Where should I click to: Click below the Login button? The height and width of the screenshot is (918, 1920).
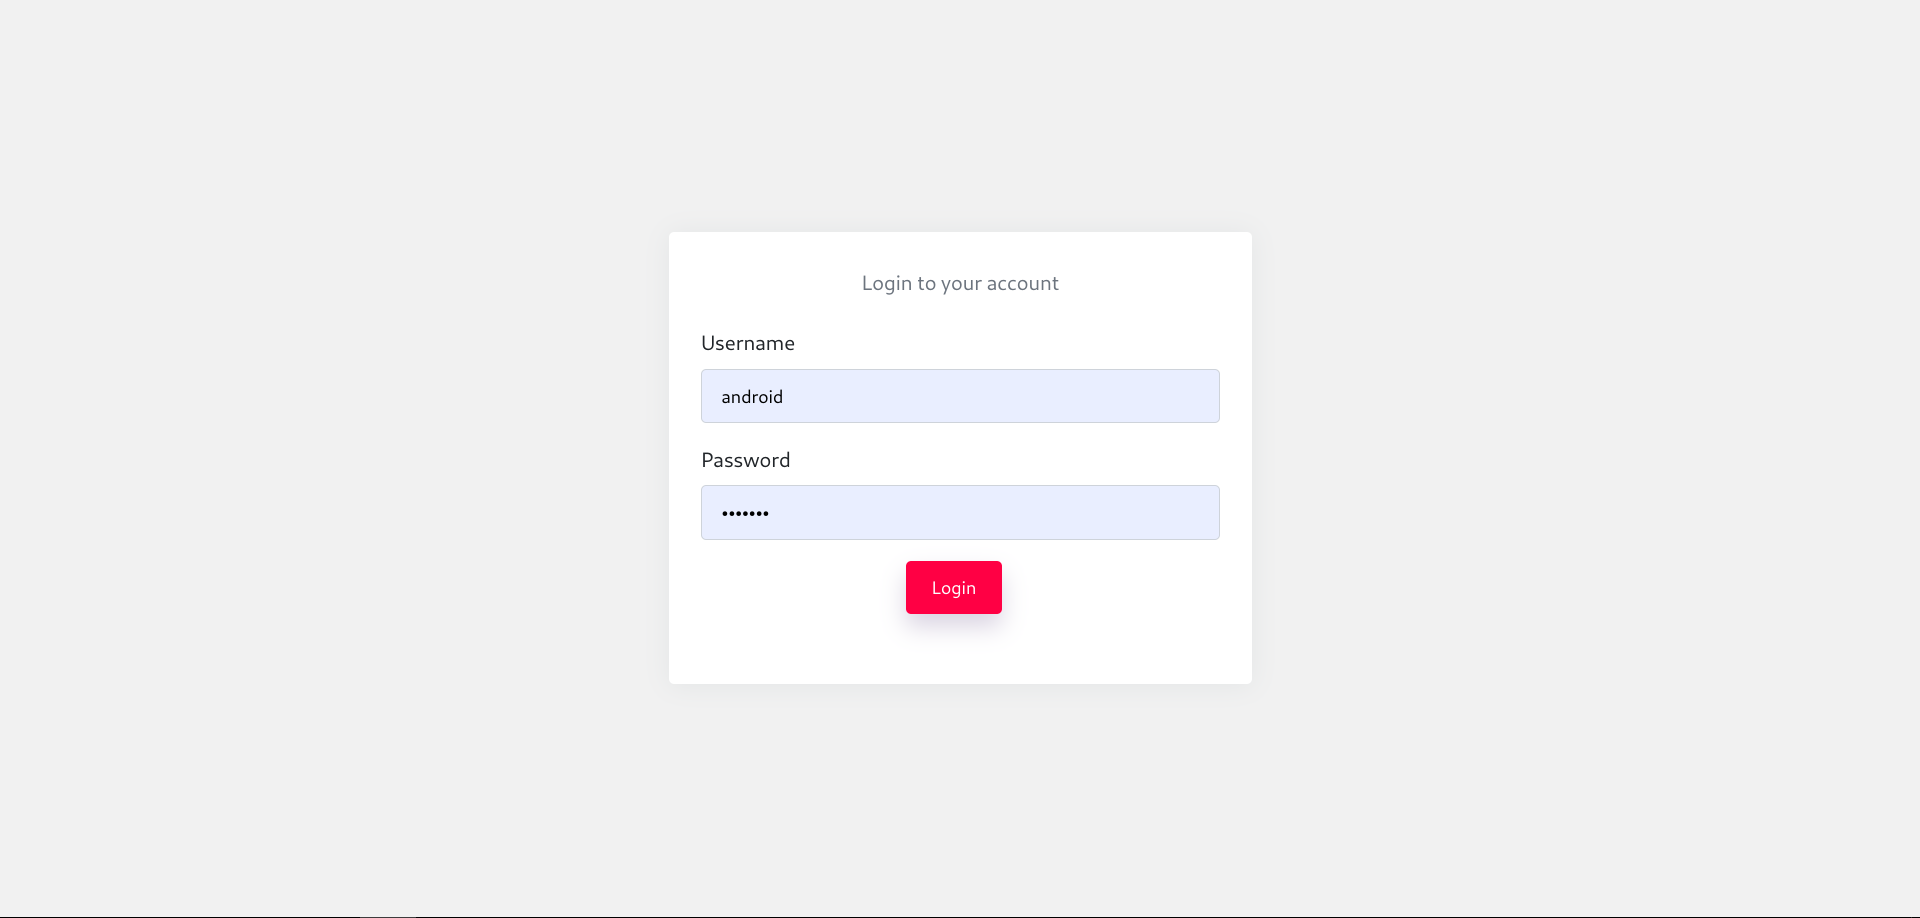coord(953,645)
